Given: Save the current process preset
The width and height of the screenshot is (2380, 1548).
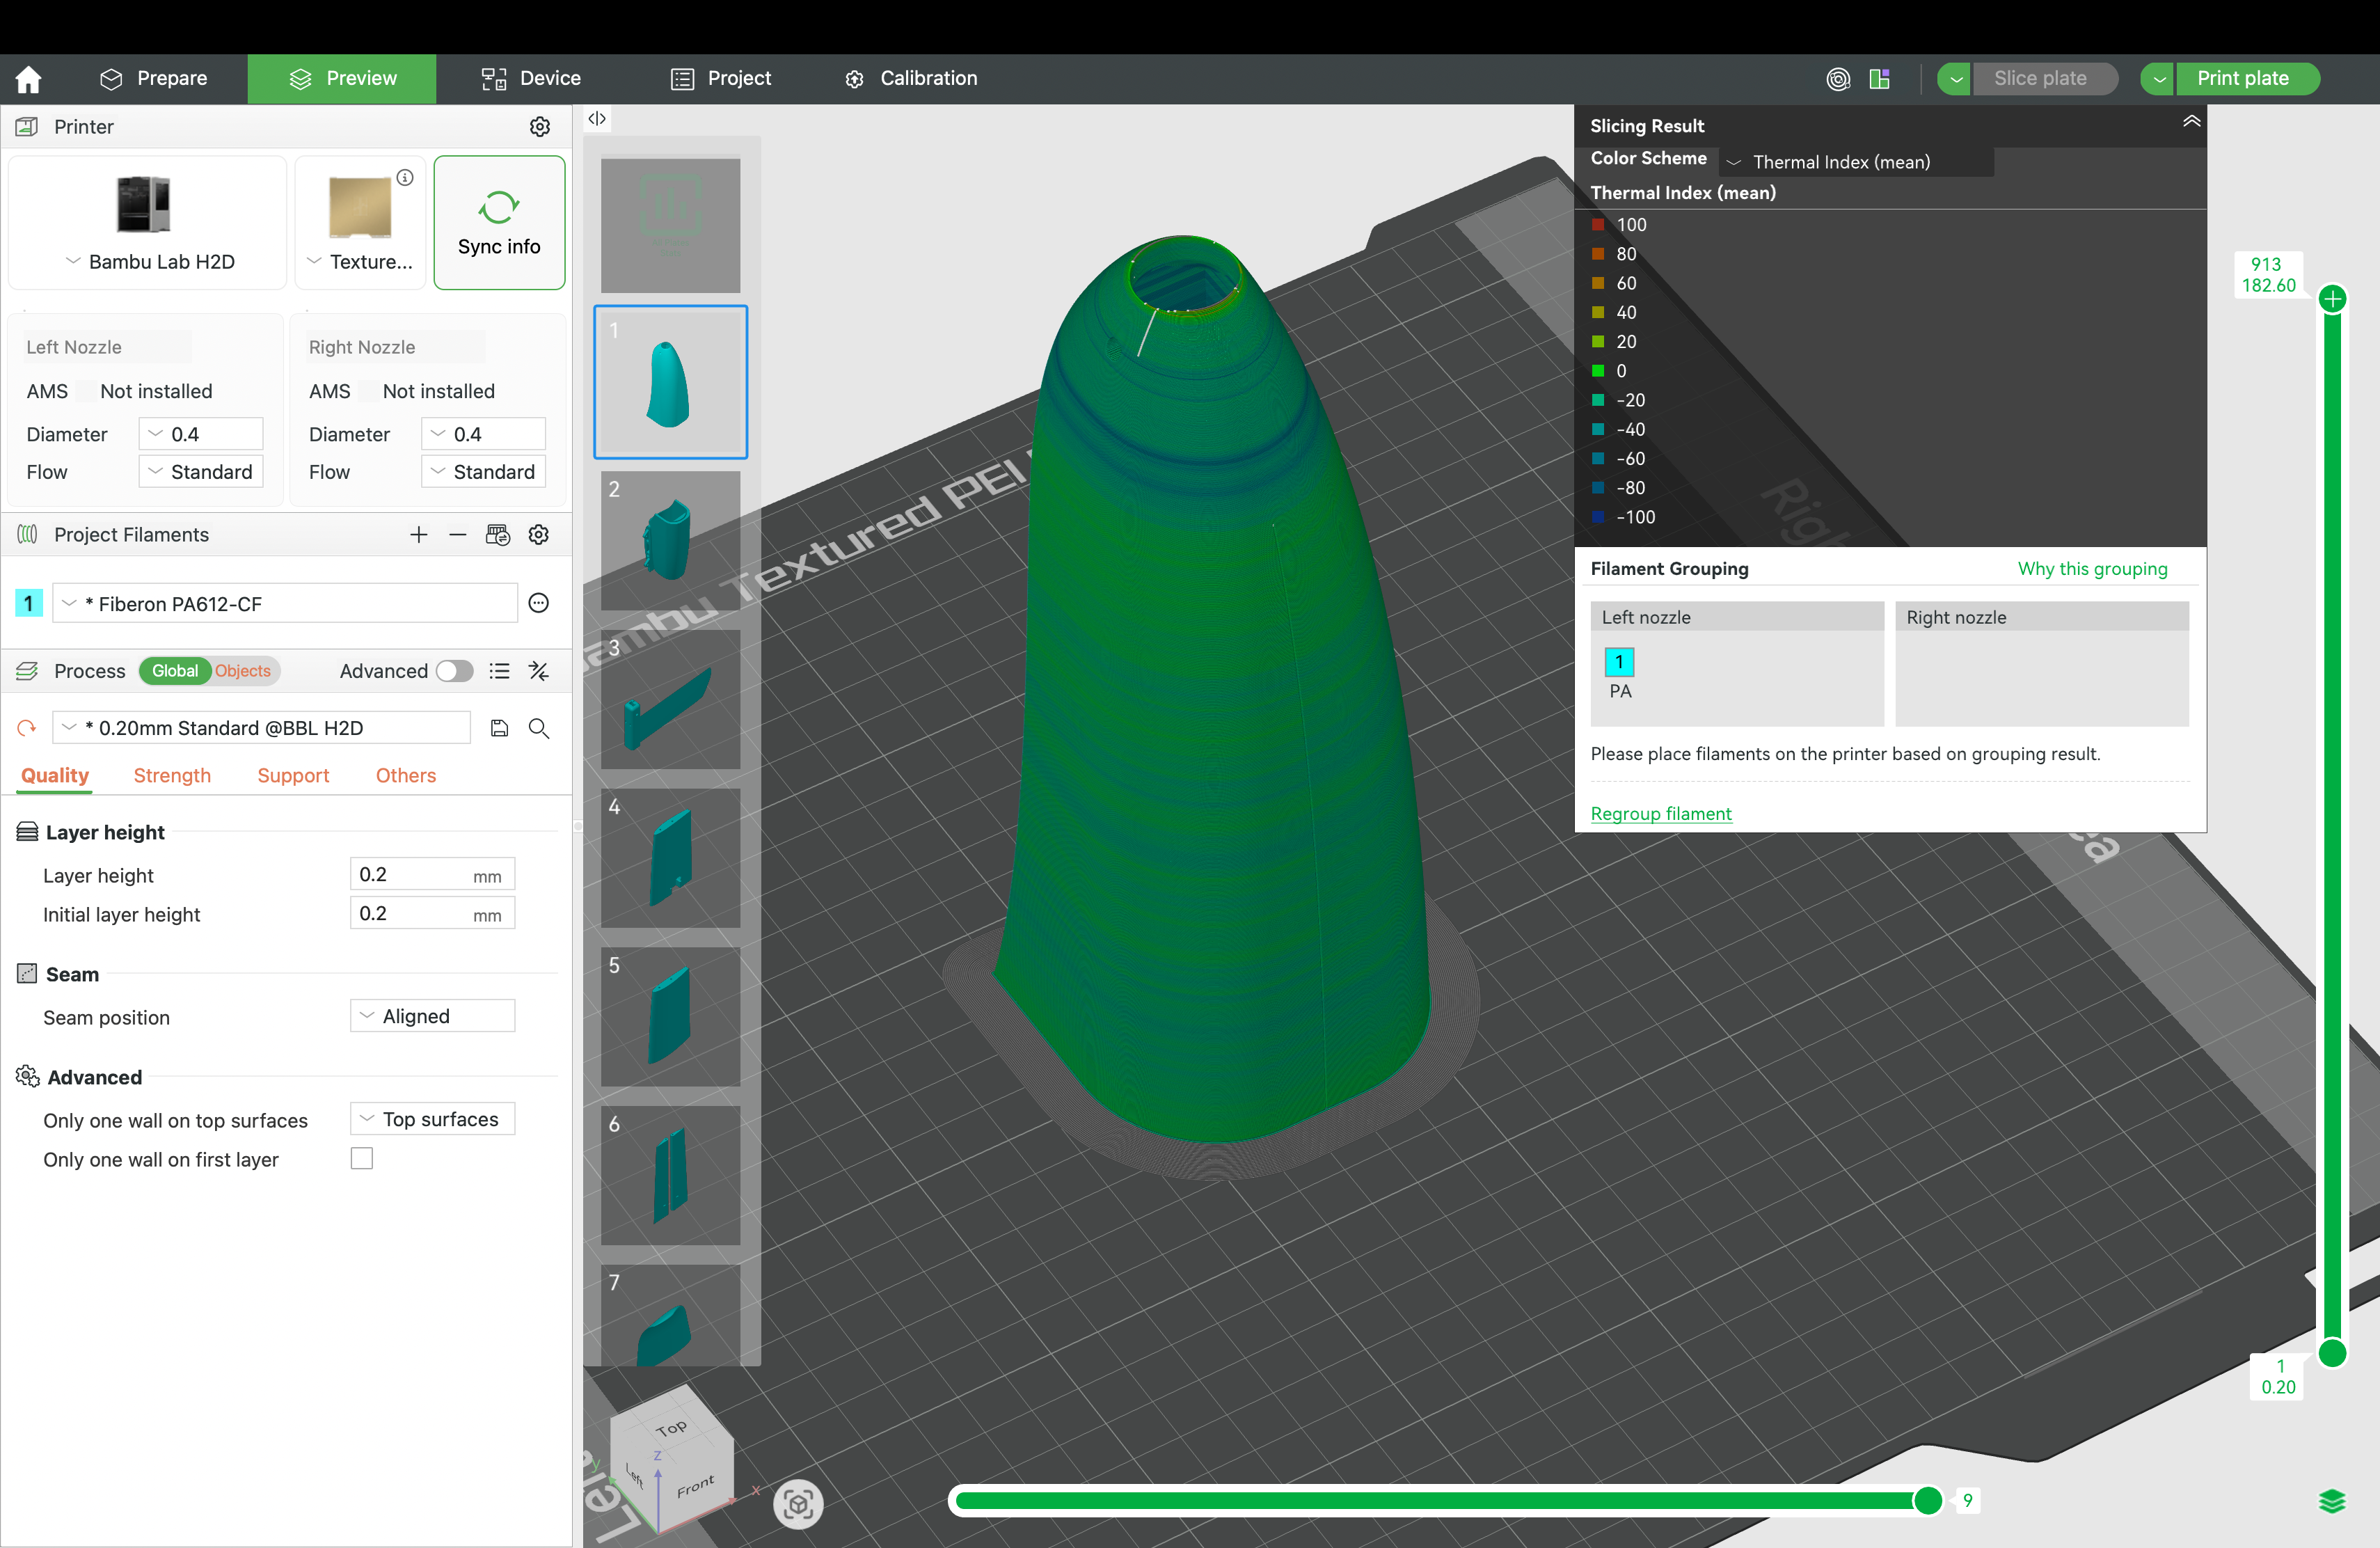Looking at the screenshot, I should coord(499,728).
